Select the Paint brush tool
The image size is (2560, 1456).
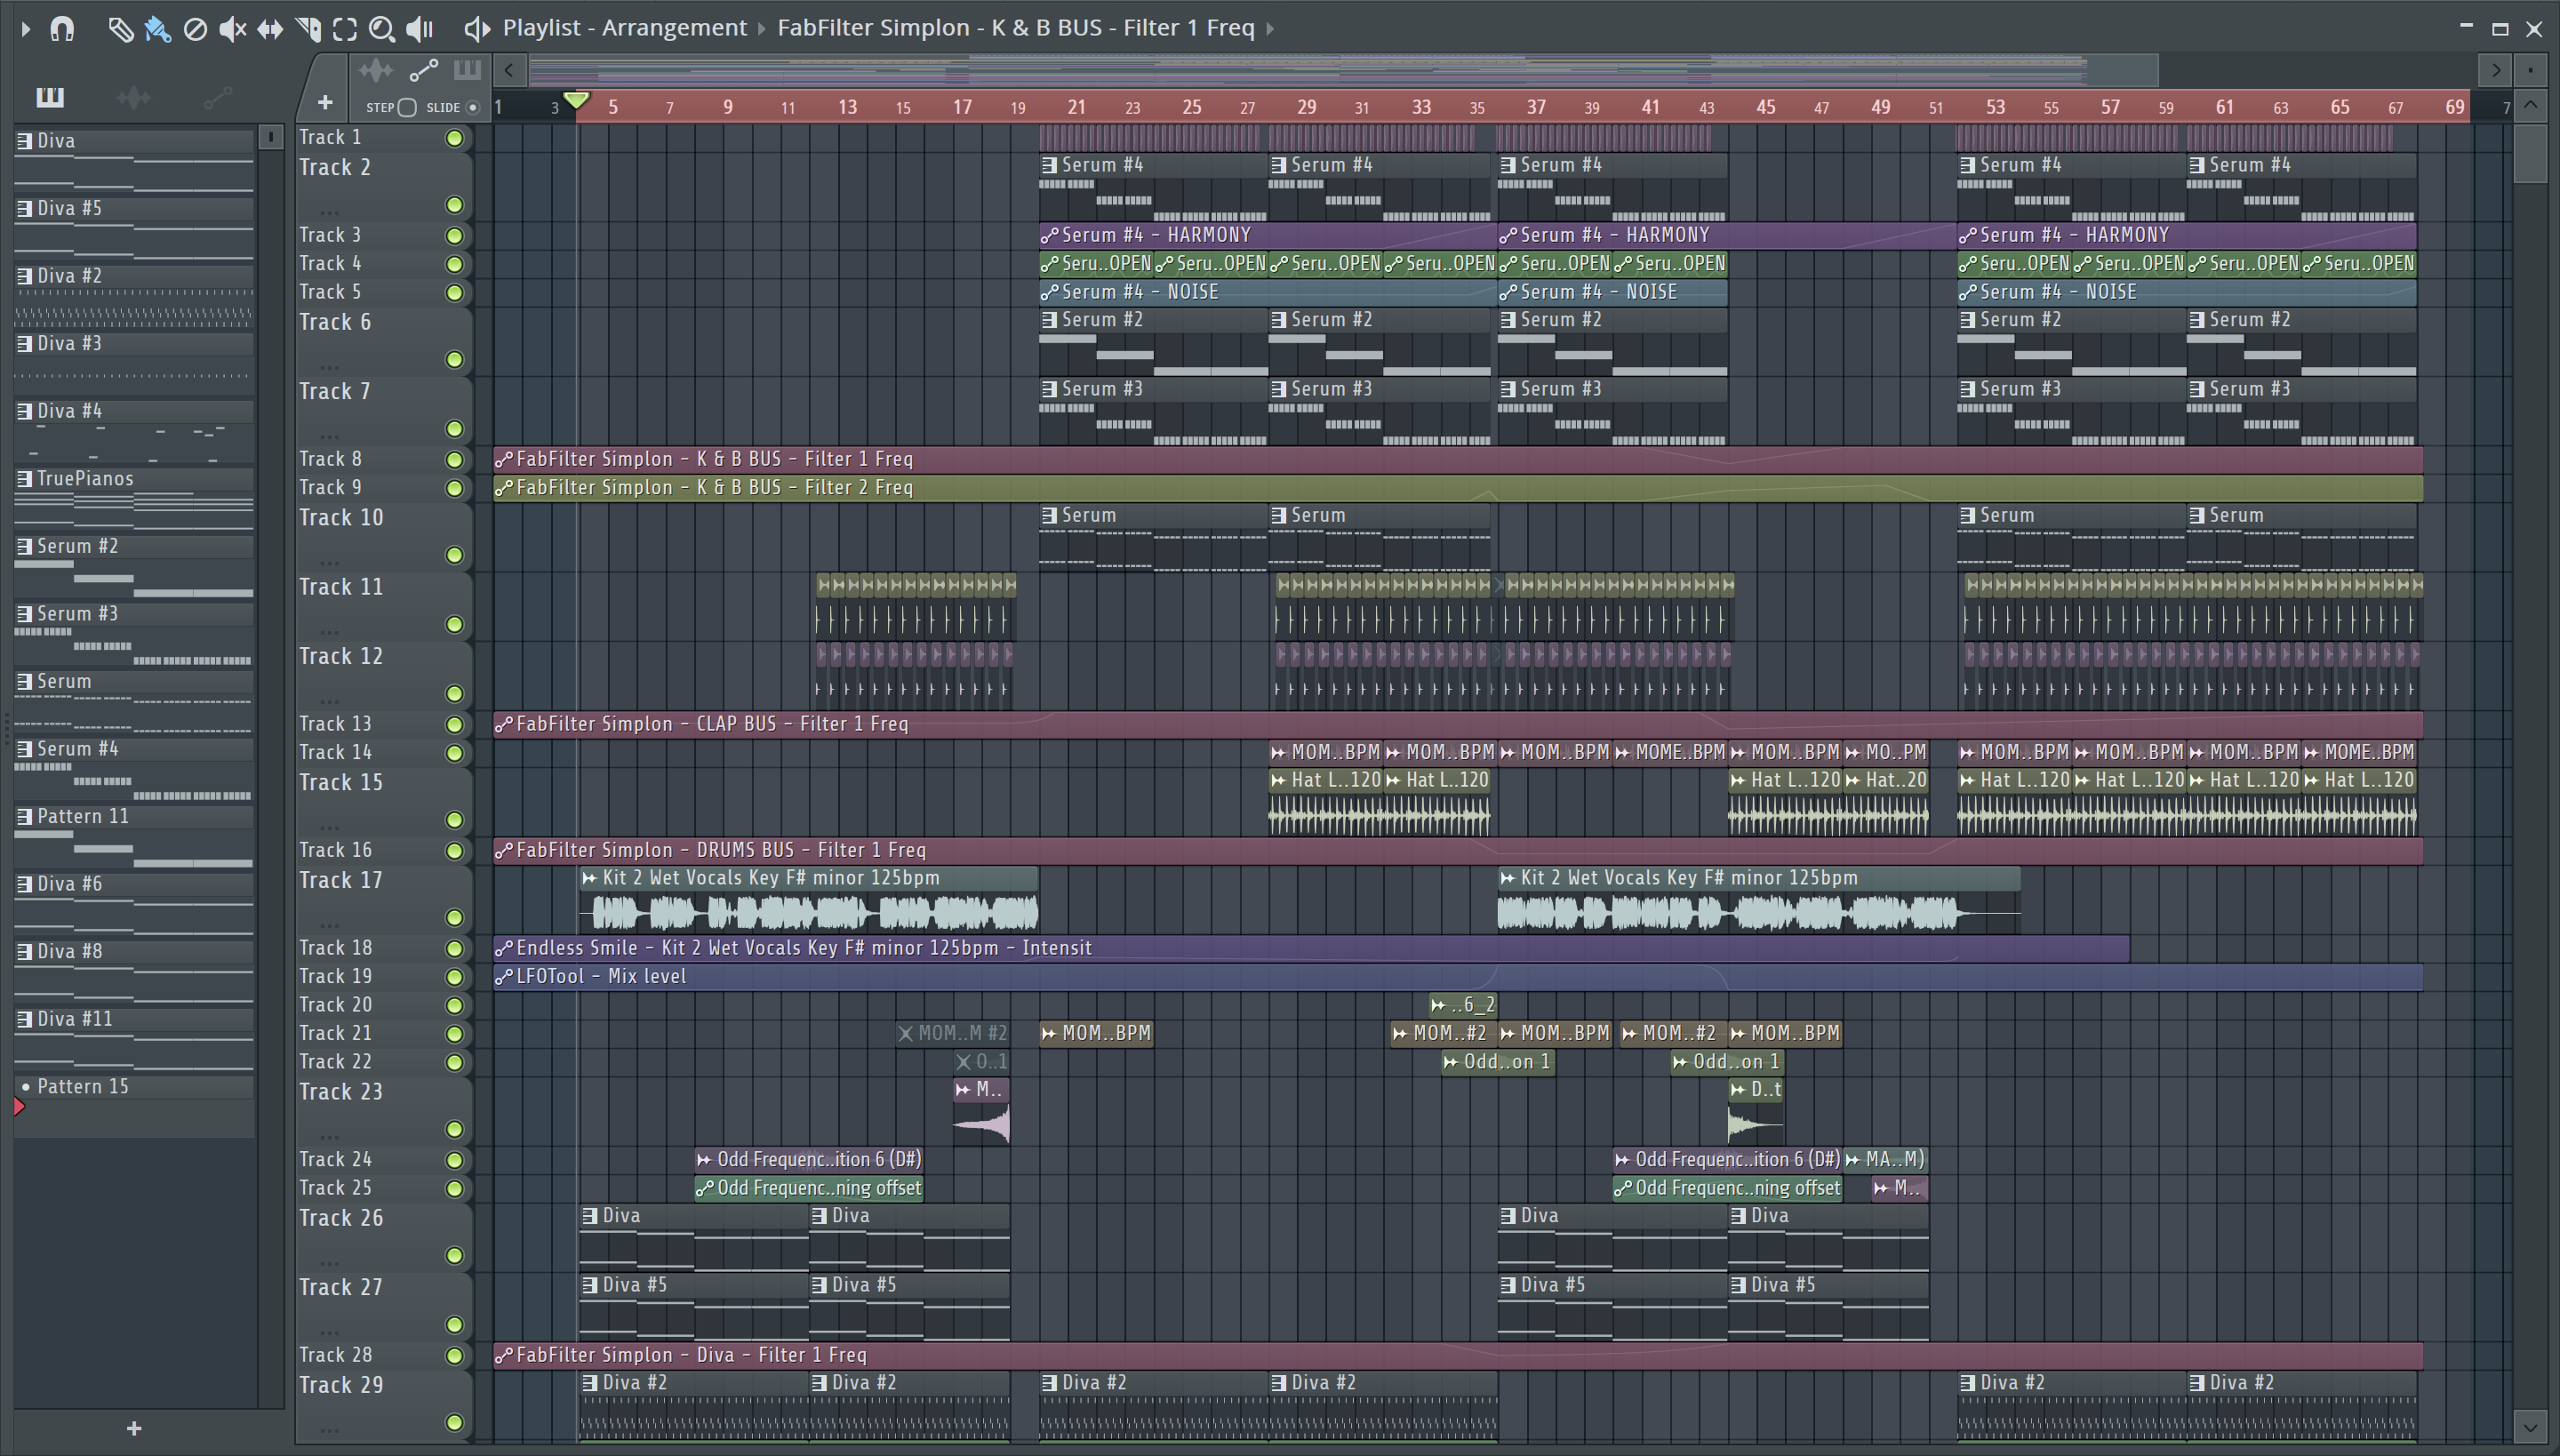tap(157, 29)
